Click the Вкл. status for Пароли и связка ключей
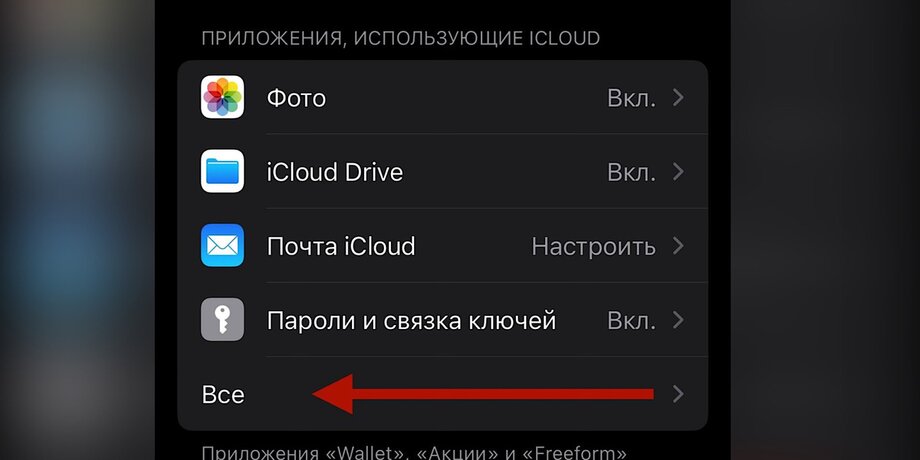This screenshot has width=920, height=460. point(631,321)
